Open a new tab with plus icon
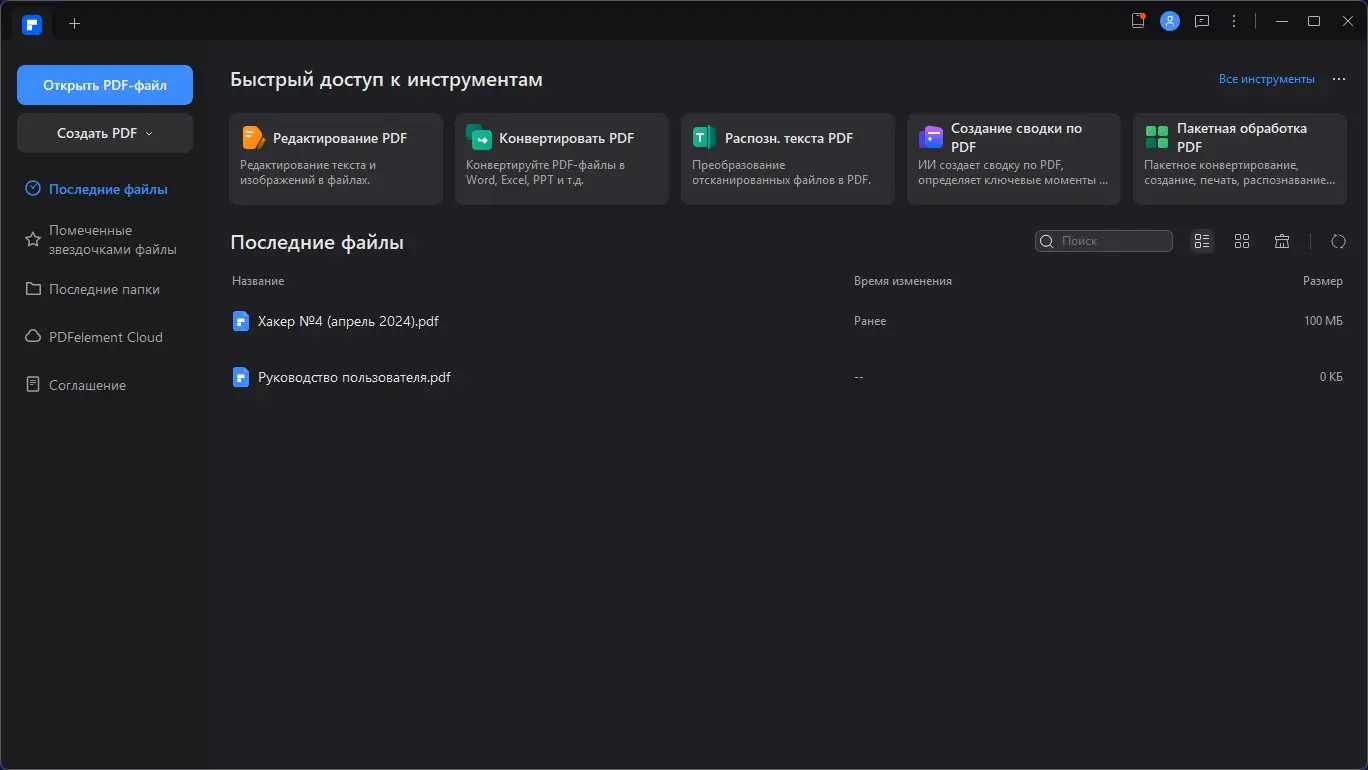This screenshot has height=770, width=1368. pos(74,23)
